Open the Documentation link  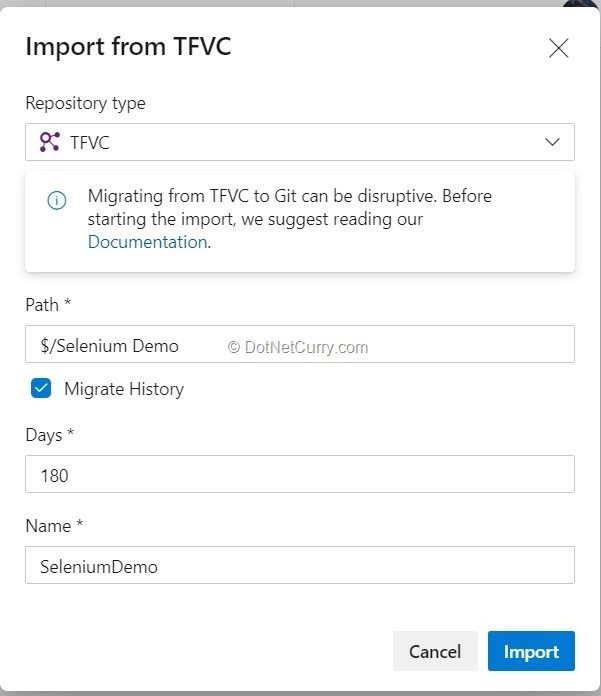pyautogui.click(x=147, y=242)
